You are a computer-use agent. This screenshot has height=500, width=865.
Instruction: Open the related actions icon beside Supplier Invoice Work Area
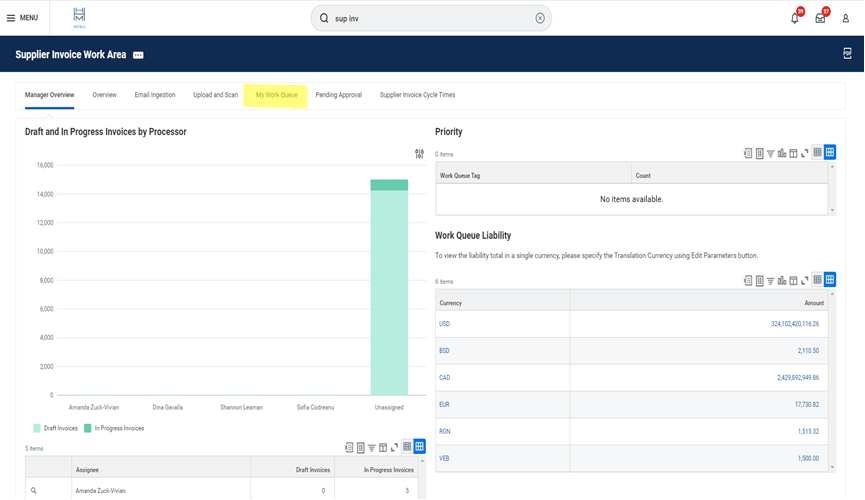pos(138,55)
